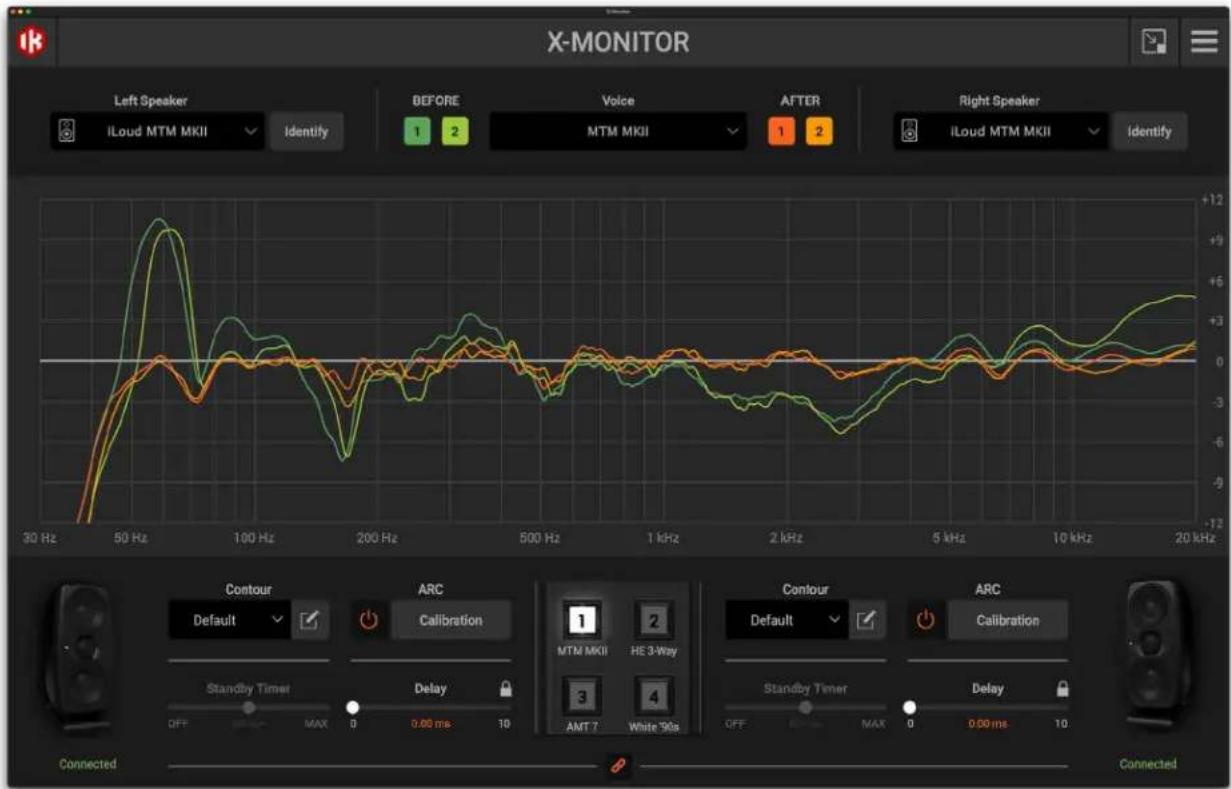Click the left speaker Delay slider handle
Screen dimensions: 1231x789
353,707
